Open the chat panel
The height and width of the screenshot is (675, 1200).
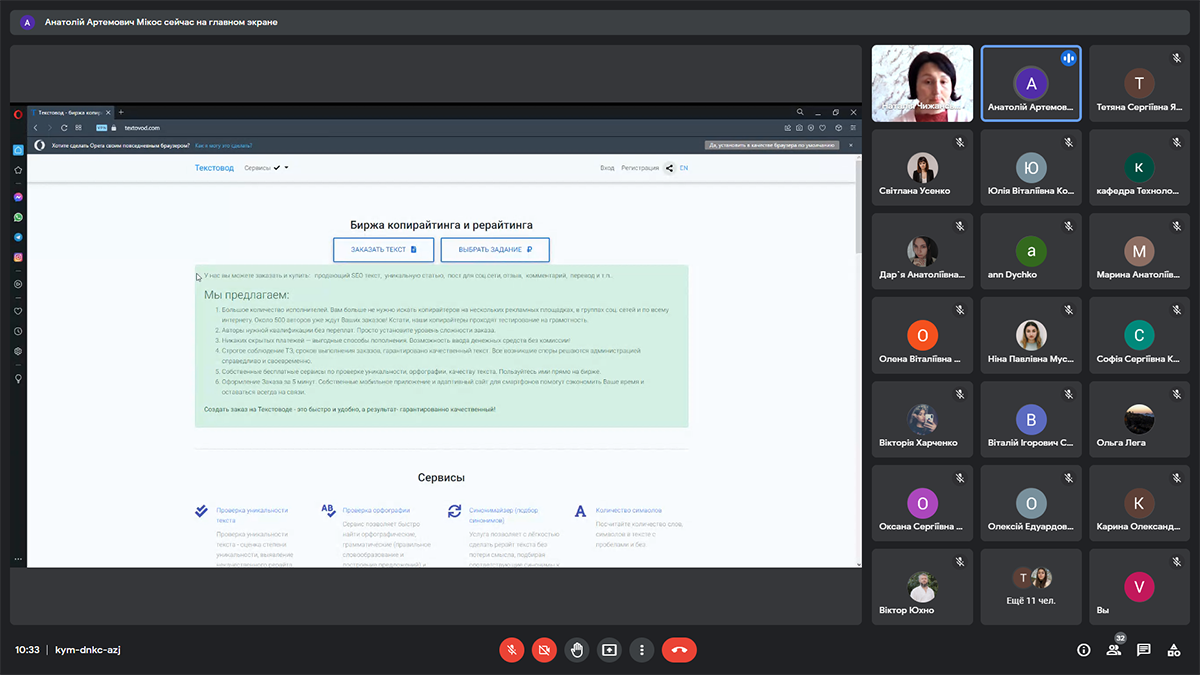(1144, 650)
